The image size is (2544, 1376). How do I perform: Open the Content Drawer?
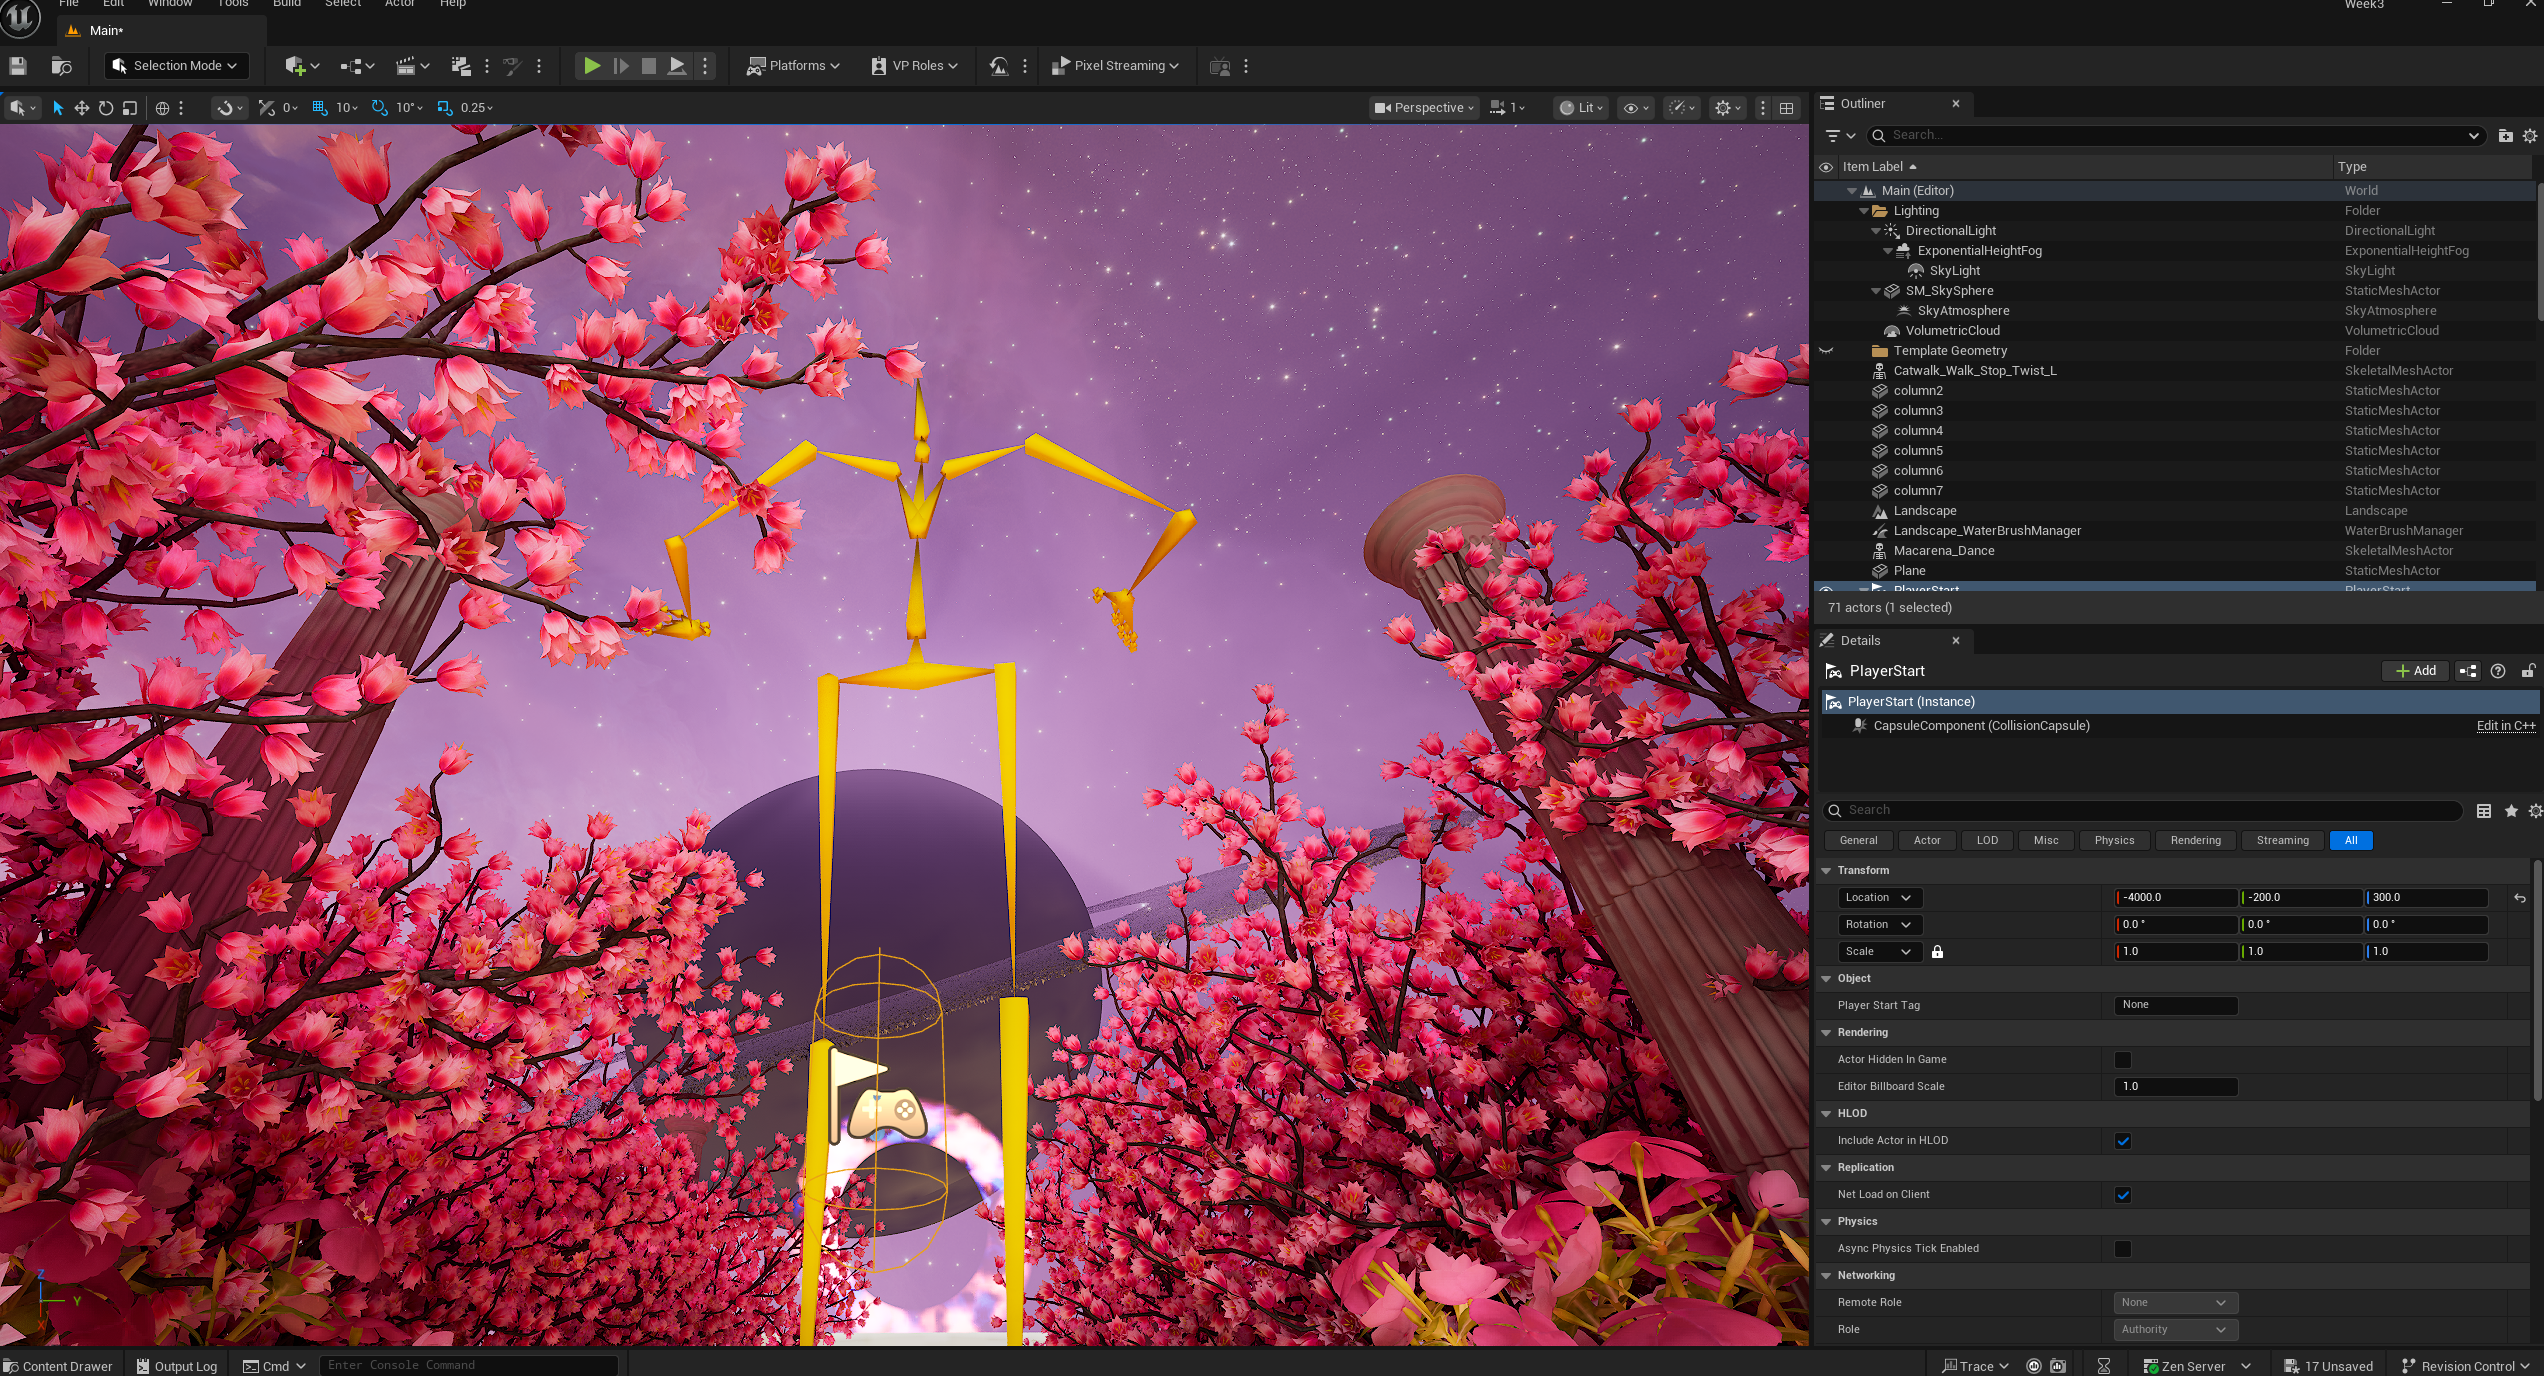pos(58,1366)
